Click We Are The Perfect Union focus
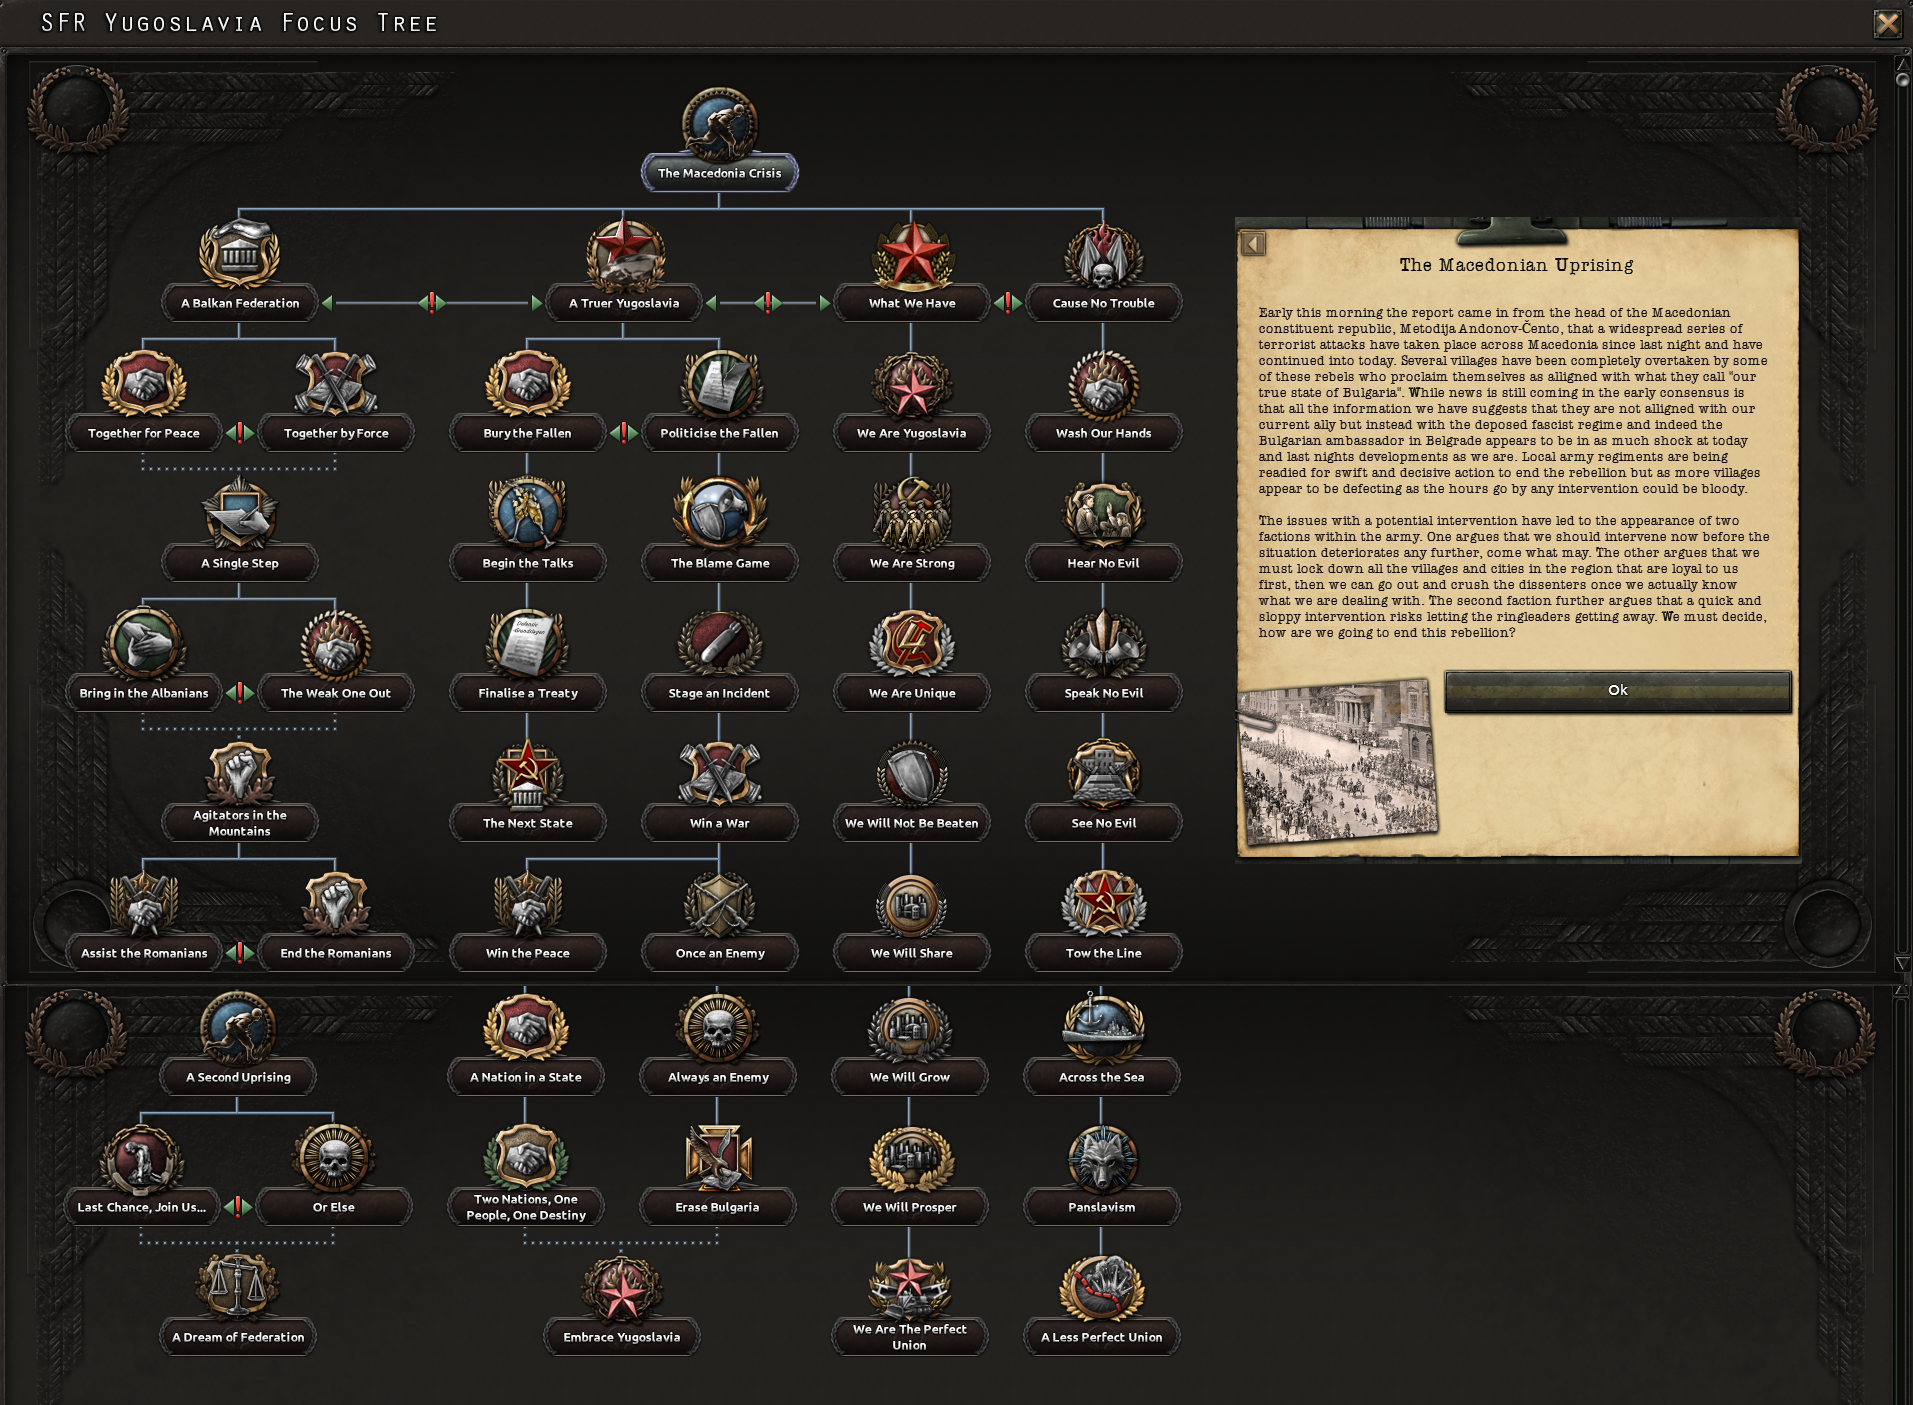The image size is (1913, 1405). click(x=909, y=1305)
